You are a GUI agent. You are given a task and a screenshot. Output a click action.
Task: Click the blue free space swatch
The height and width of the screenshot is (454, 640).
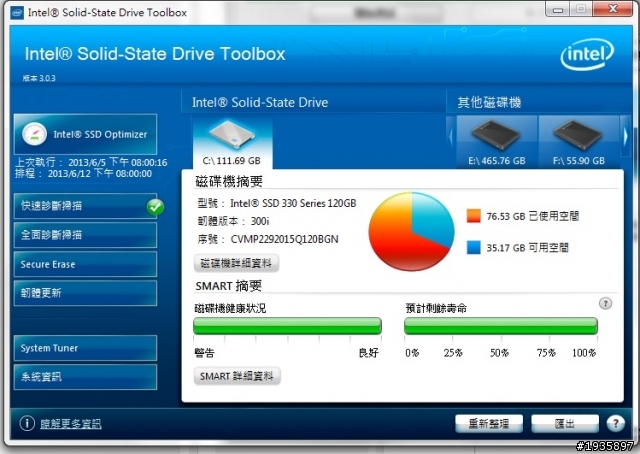(x=473, y=247)
